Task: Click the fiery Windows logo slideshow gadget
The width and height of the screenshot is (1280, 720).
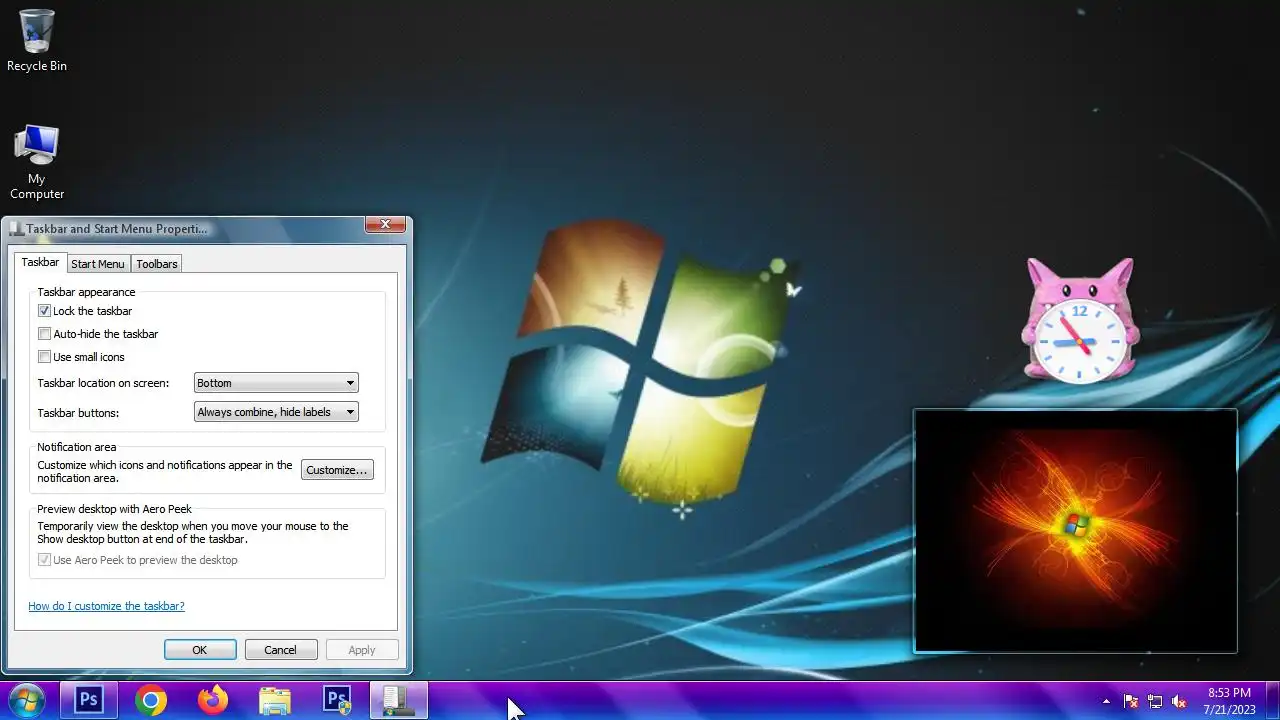Action: point(1075,531)
